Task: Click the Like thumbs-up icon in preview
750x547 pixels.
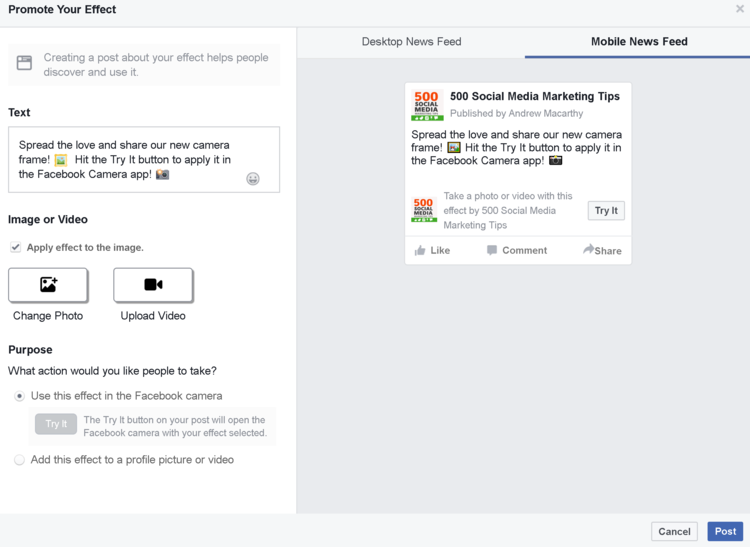Action: (420, 250)
